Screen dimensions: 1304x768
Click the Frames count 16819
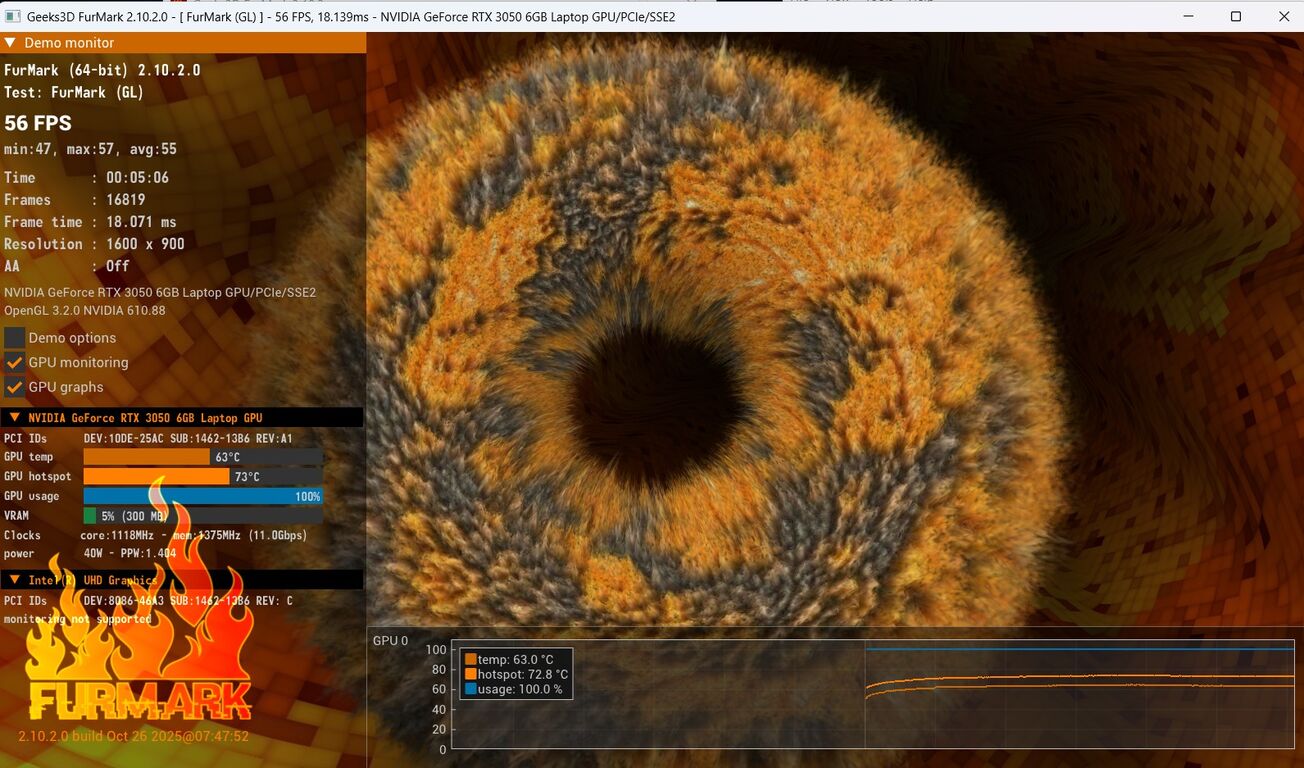125,200
